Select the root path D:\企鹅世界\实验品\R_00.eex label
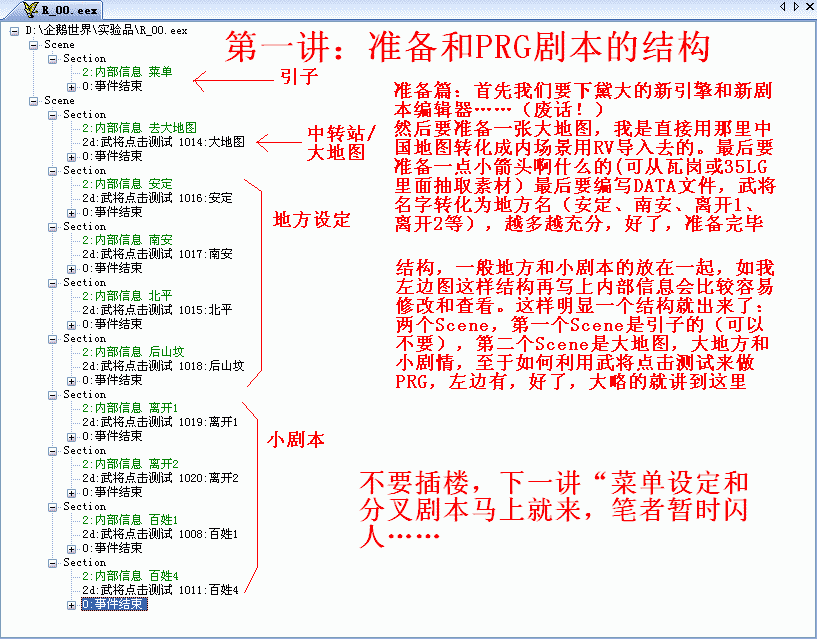The image size is (817, 639). [x=106, y=30]
